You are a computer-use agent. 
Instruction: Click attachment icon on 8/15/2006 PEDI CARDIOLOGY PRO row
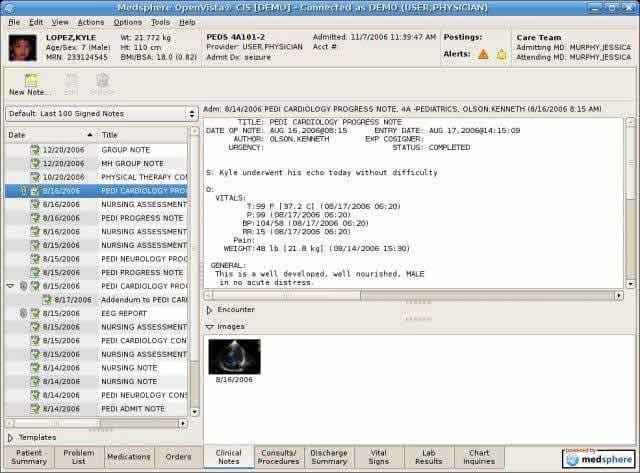pos(24,286)
